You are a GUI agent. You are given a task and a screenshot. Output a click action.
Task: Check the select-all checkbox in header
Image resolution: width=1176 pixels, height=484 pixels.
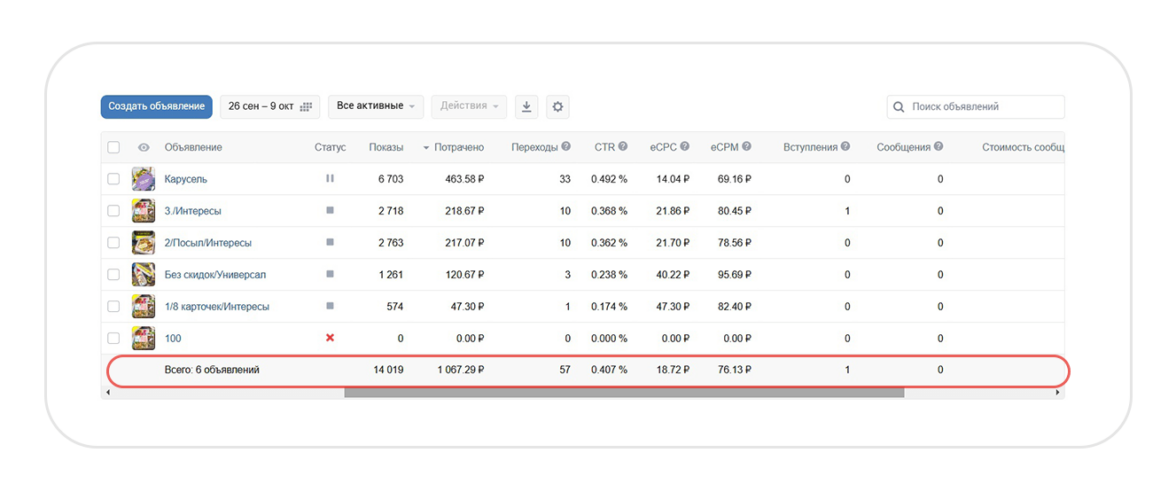pyautogui.click(x=114, y=148)
